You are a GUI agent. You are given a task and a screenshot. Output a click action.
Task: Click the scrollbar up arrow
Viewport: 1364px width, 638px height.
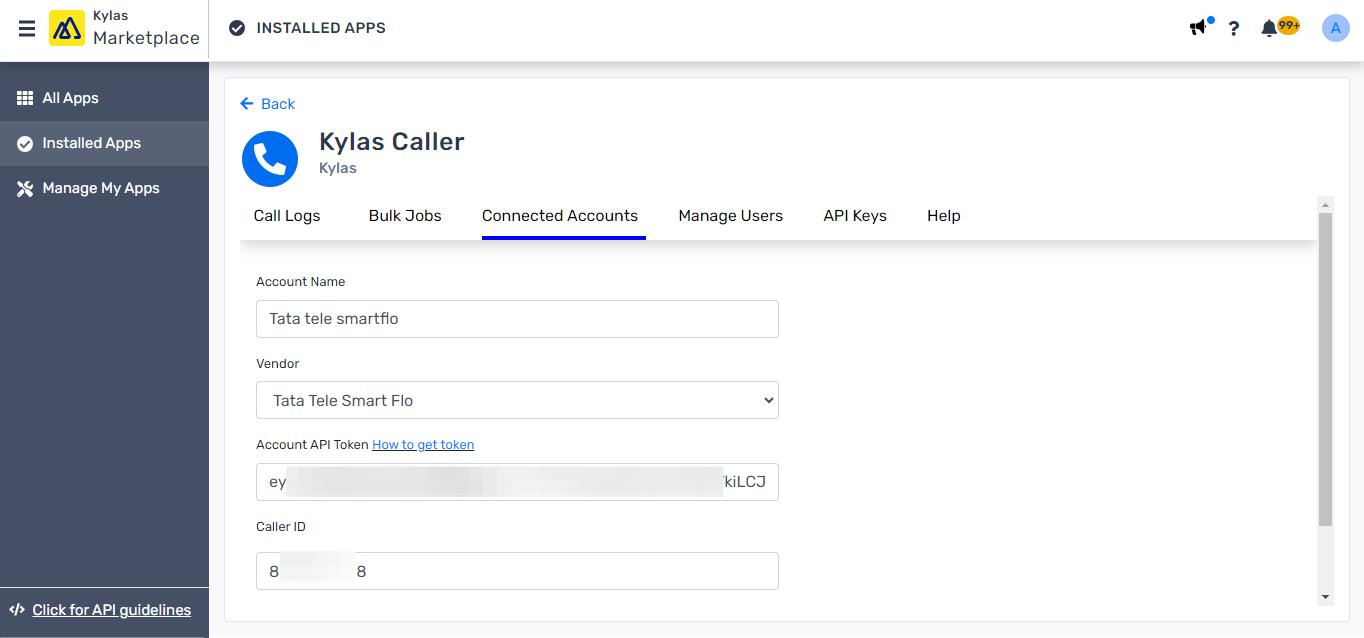point(1326,205)
